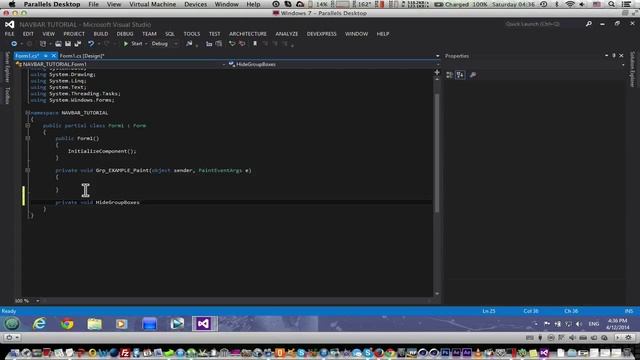Click on HideGroupBoxes in the code
Image resolution: width=640 pixels, height=360 pixels.
pos(118,202)
